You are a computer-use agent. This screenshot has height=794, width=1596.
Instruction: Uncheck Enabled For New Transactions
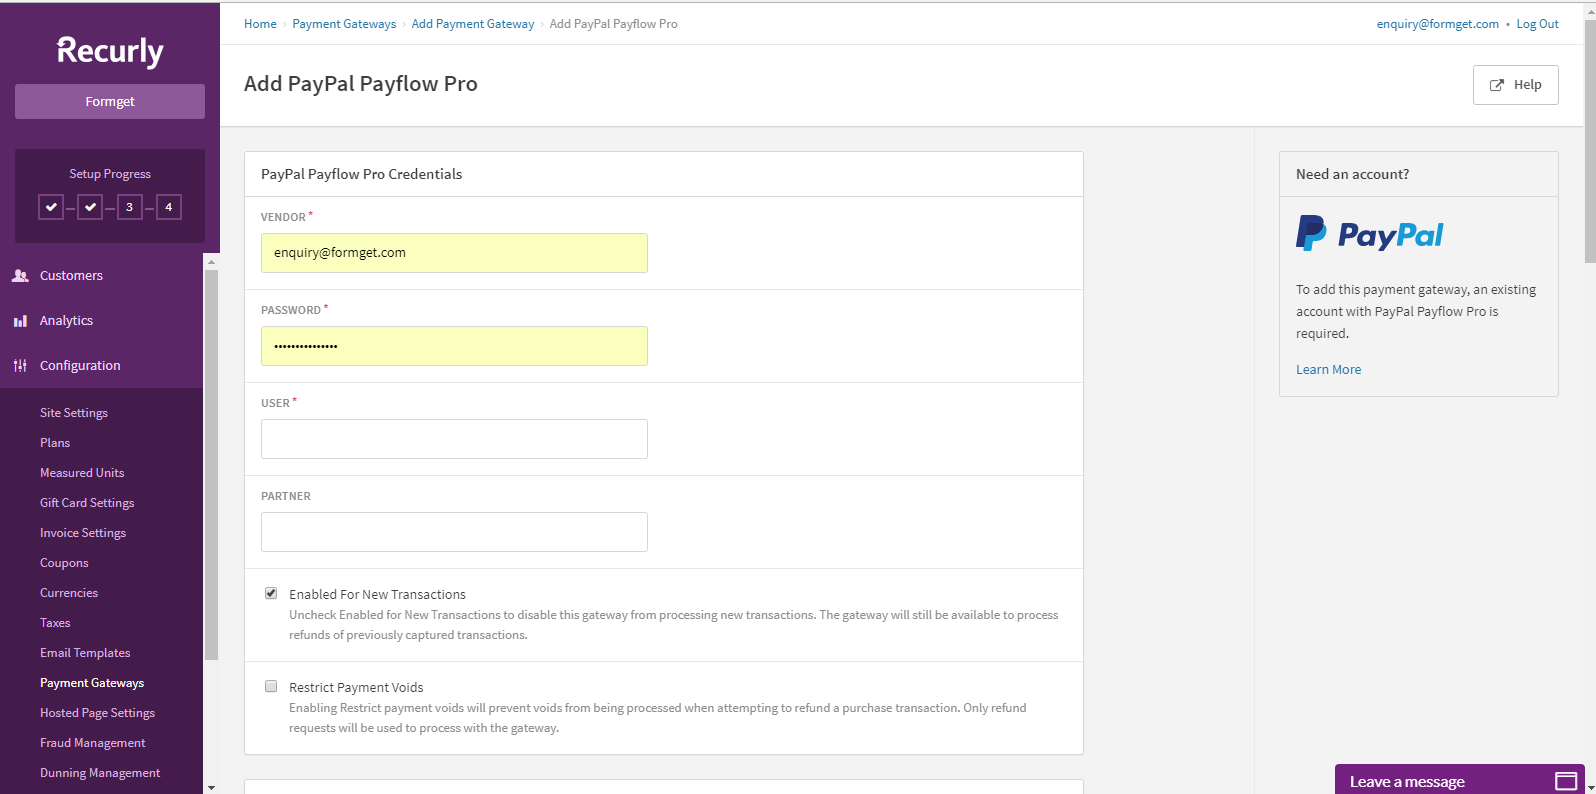tap(271, 593)
